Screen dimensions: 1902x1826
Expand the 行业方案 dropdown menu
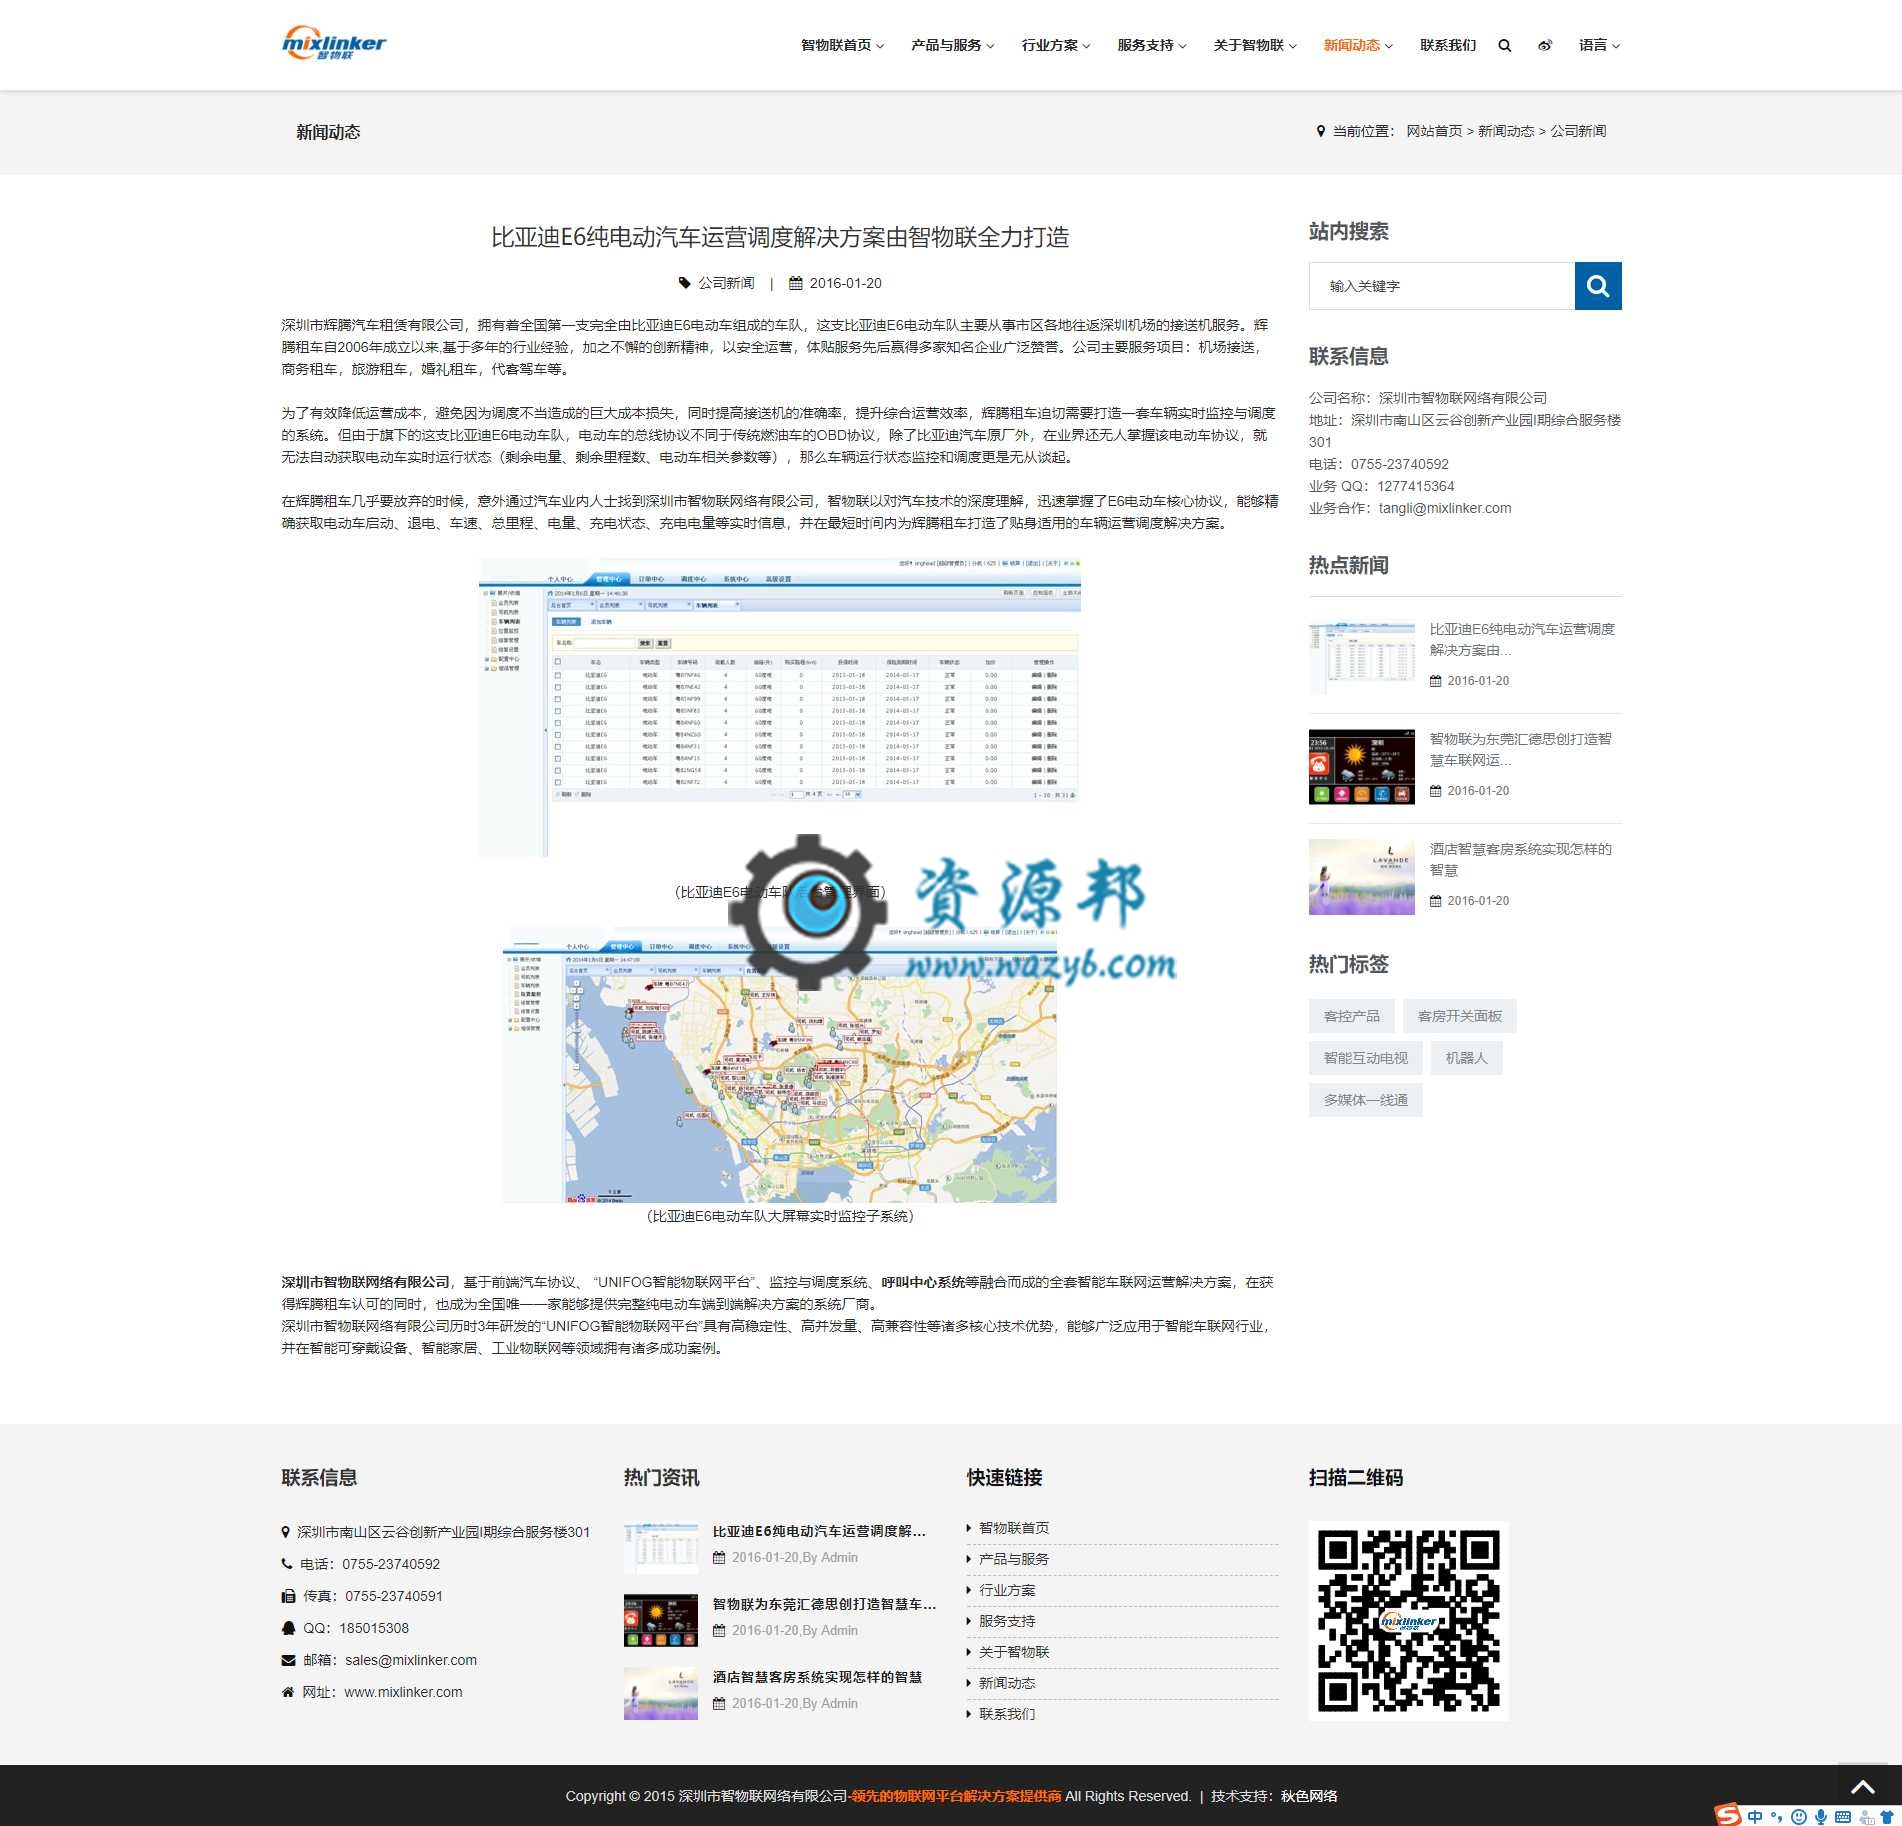coord(1056,45)
